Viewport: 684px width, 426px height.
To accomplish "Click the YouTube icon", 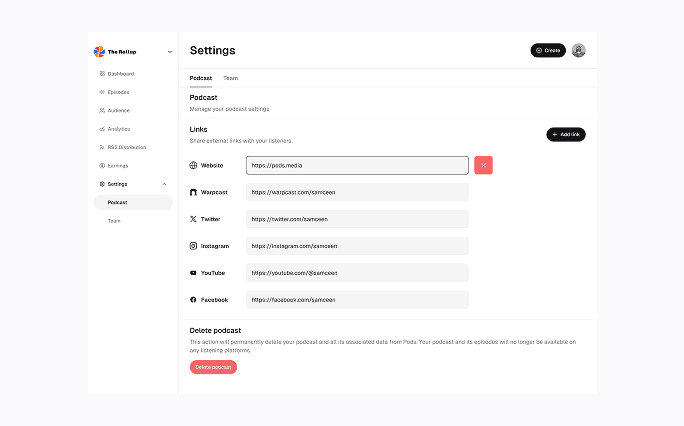I will [193, 273].
